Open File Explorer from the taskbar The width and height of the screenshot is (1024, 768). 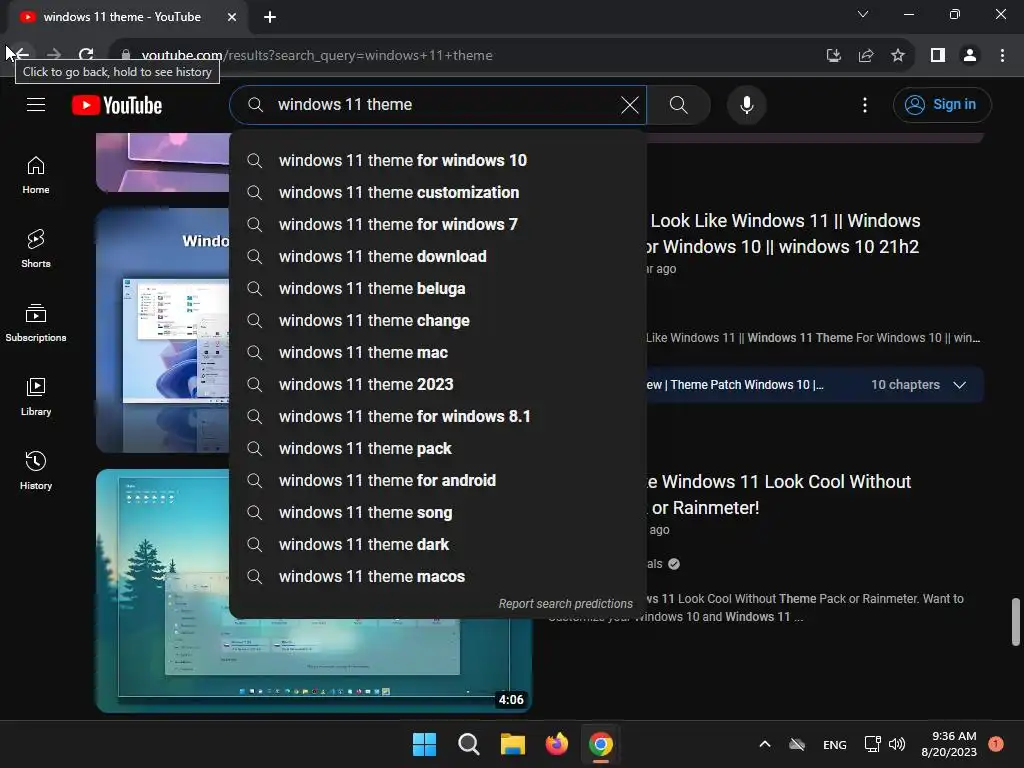[513, 744]
